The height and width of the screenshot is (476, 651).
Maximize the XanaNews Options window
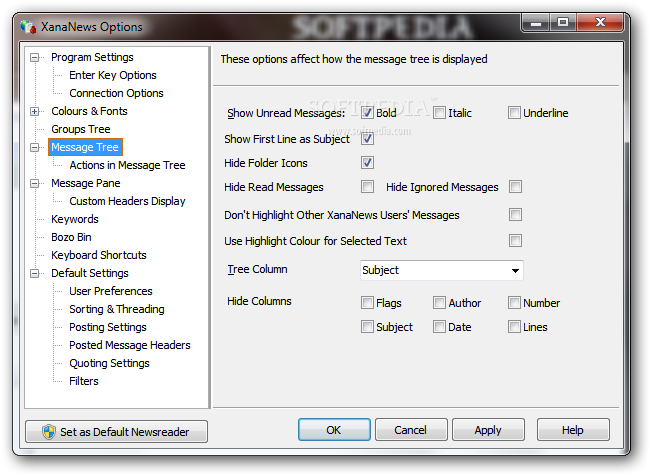click(563, 22)
